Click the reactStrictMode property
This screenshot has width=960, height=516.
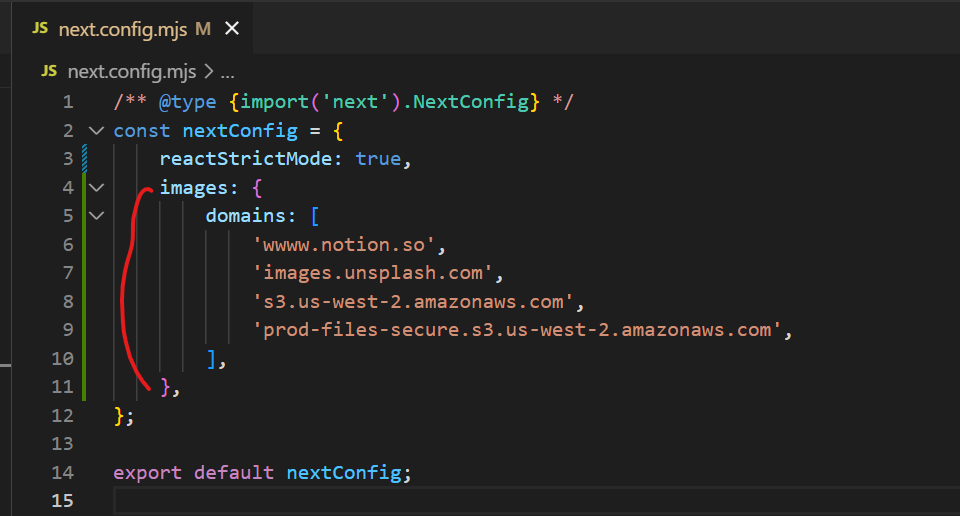[246, 159]
